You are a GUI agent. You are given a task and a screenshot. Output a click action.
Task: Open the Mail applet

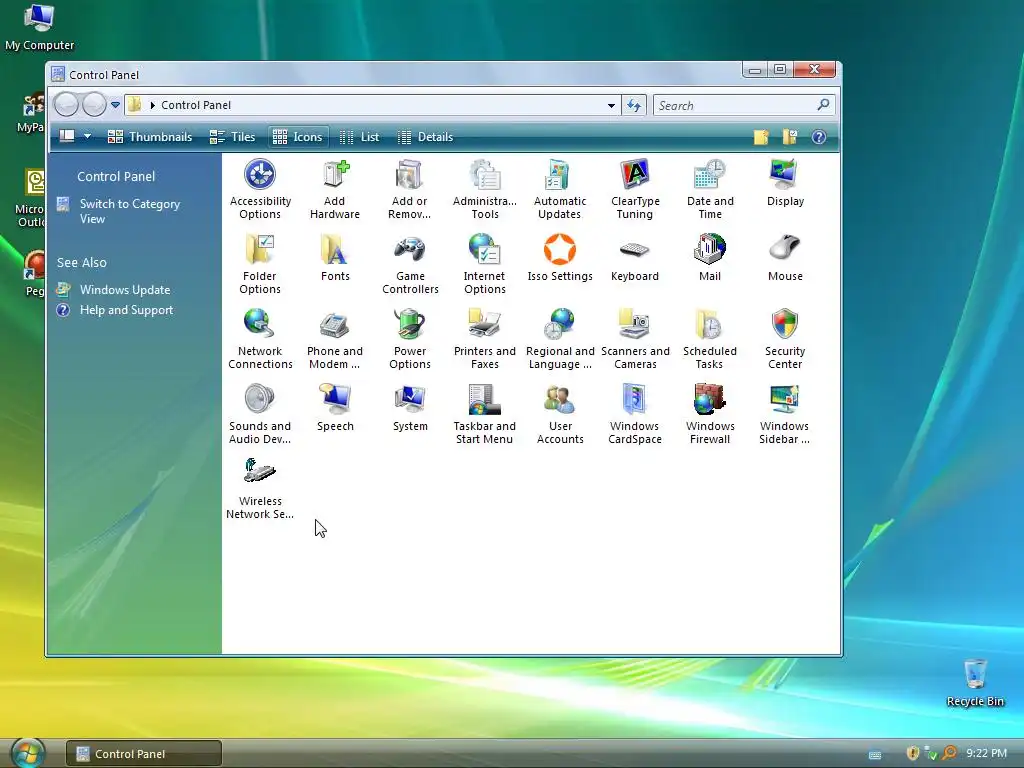pos(710,259)
